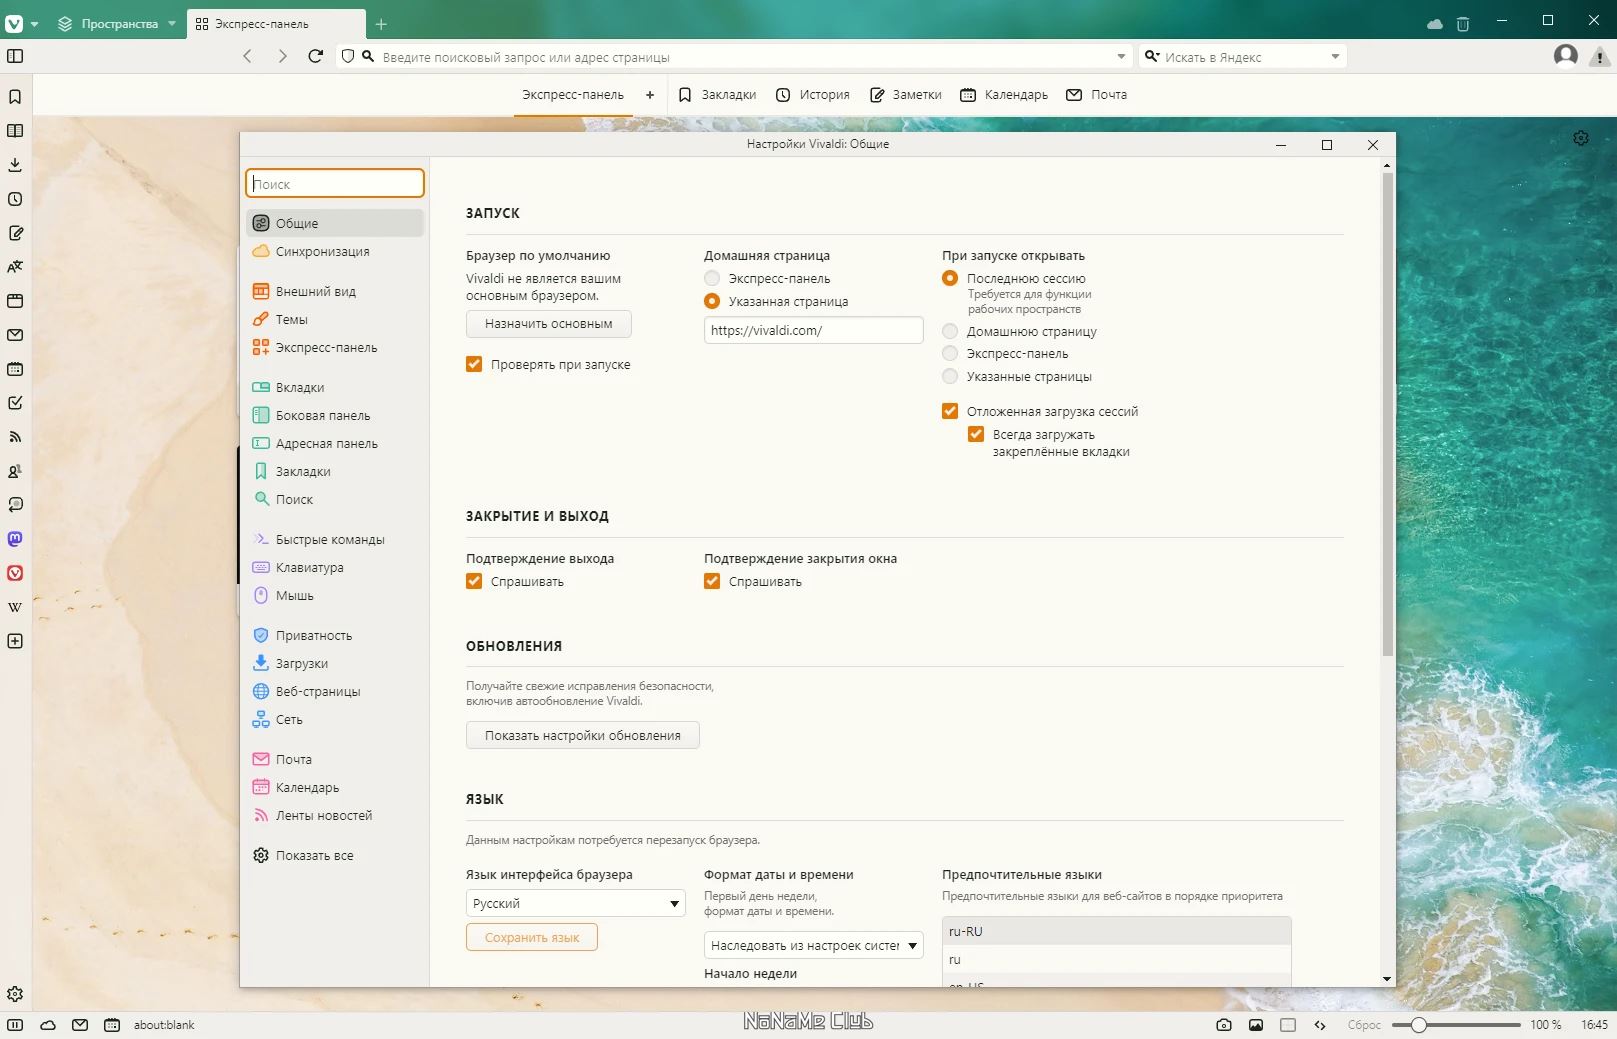Click the zoom slider in status bar
The height and width of the screenshot is (1039, 1617).
click(x=1456, y=1025)
